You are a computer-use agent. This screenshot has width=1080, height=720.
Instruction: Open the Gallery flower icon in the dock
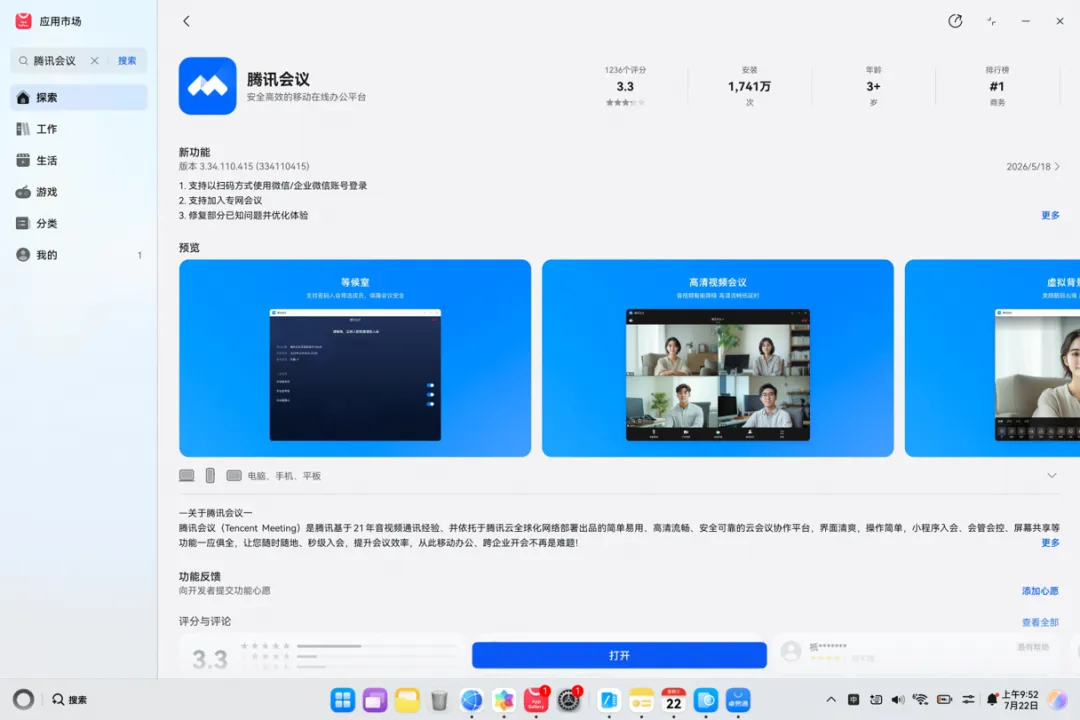pyautogui.click(x=503, y=700)
